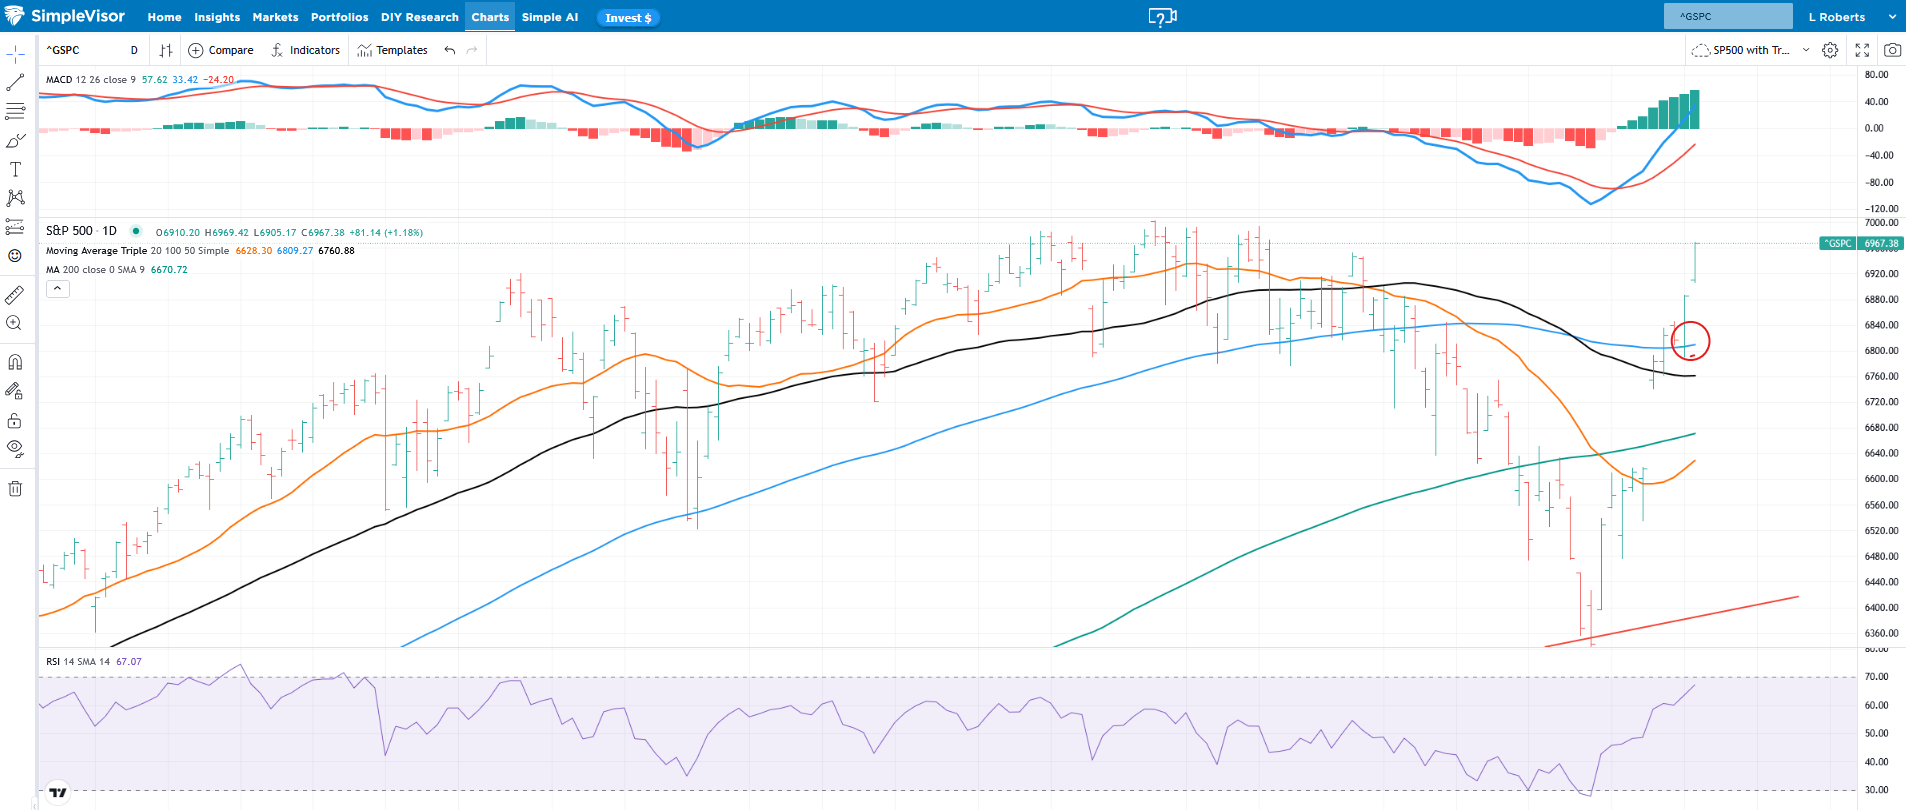Go to the Portfolios menu
This screenshot has width=1906, height=810.
pos(339,17)
